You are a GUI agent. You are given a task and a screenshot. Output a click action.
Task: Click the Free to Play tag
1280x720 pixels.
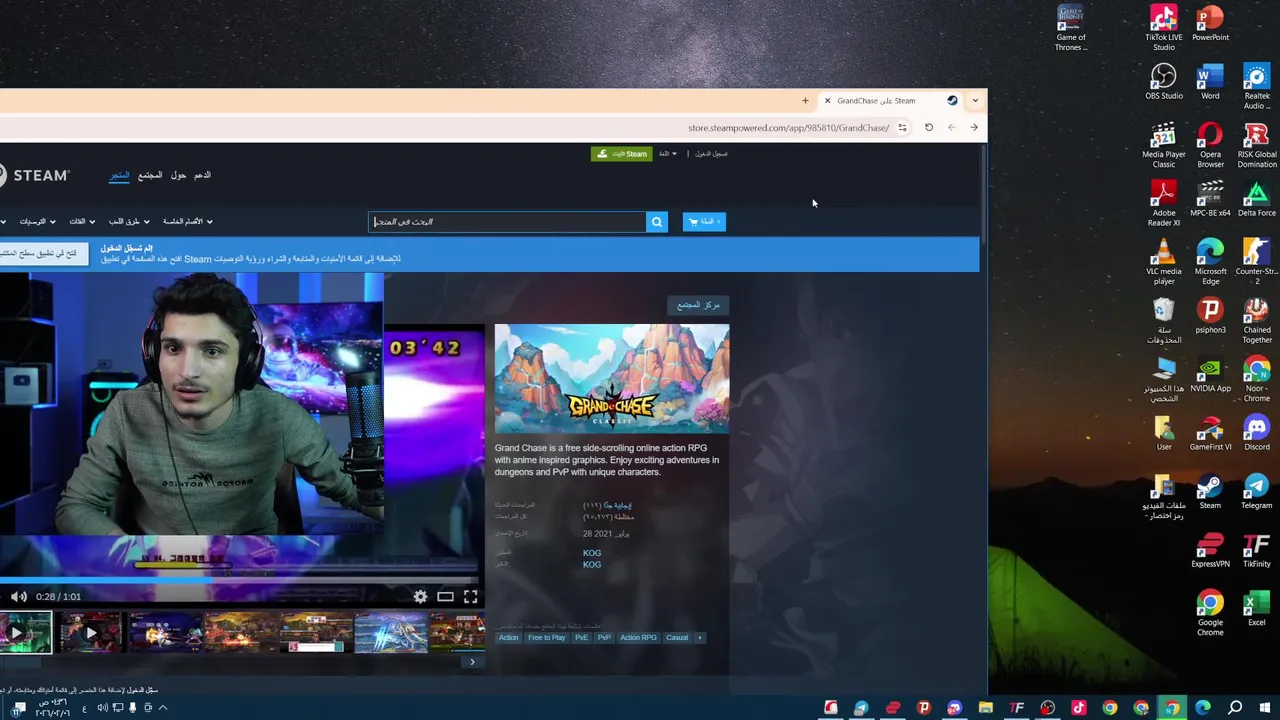[546, 638]
